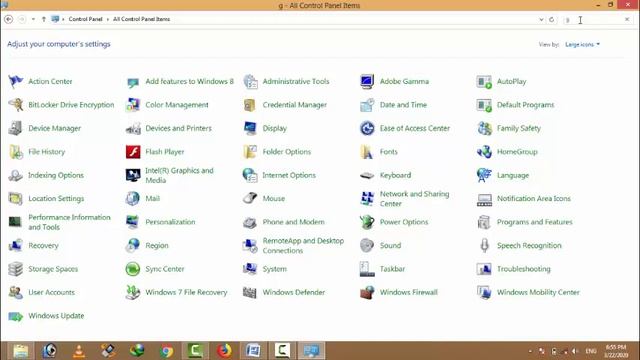Clear the search box with X

[627, 19]
